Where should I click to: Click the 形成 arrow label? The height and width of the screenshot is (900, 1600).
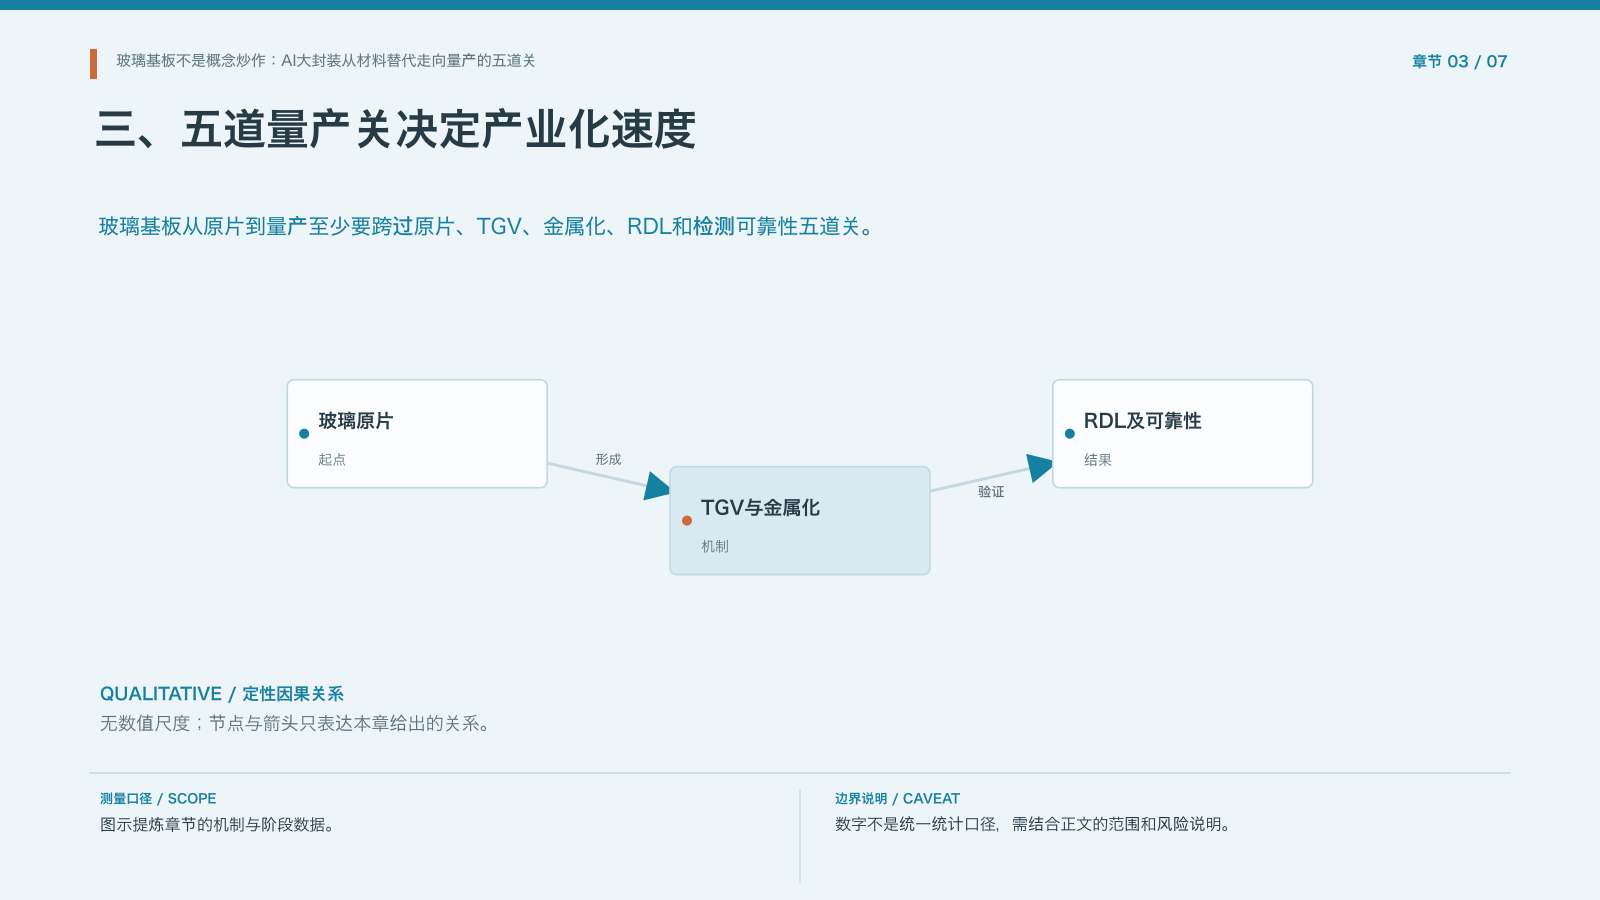[608, 460]
